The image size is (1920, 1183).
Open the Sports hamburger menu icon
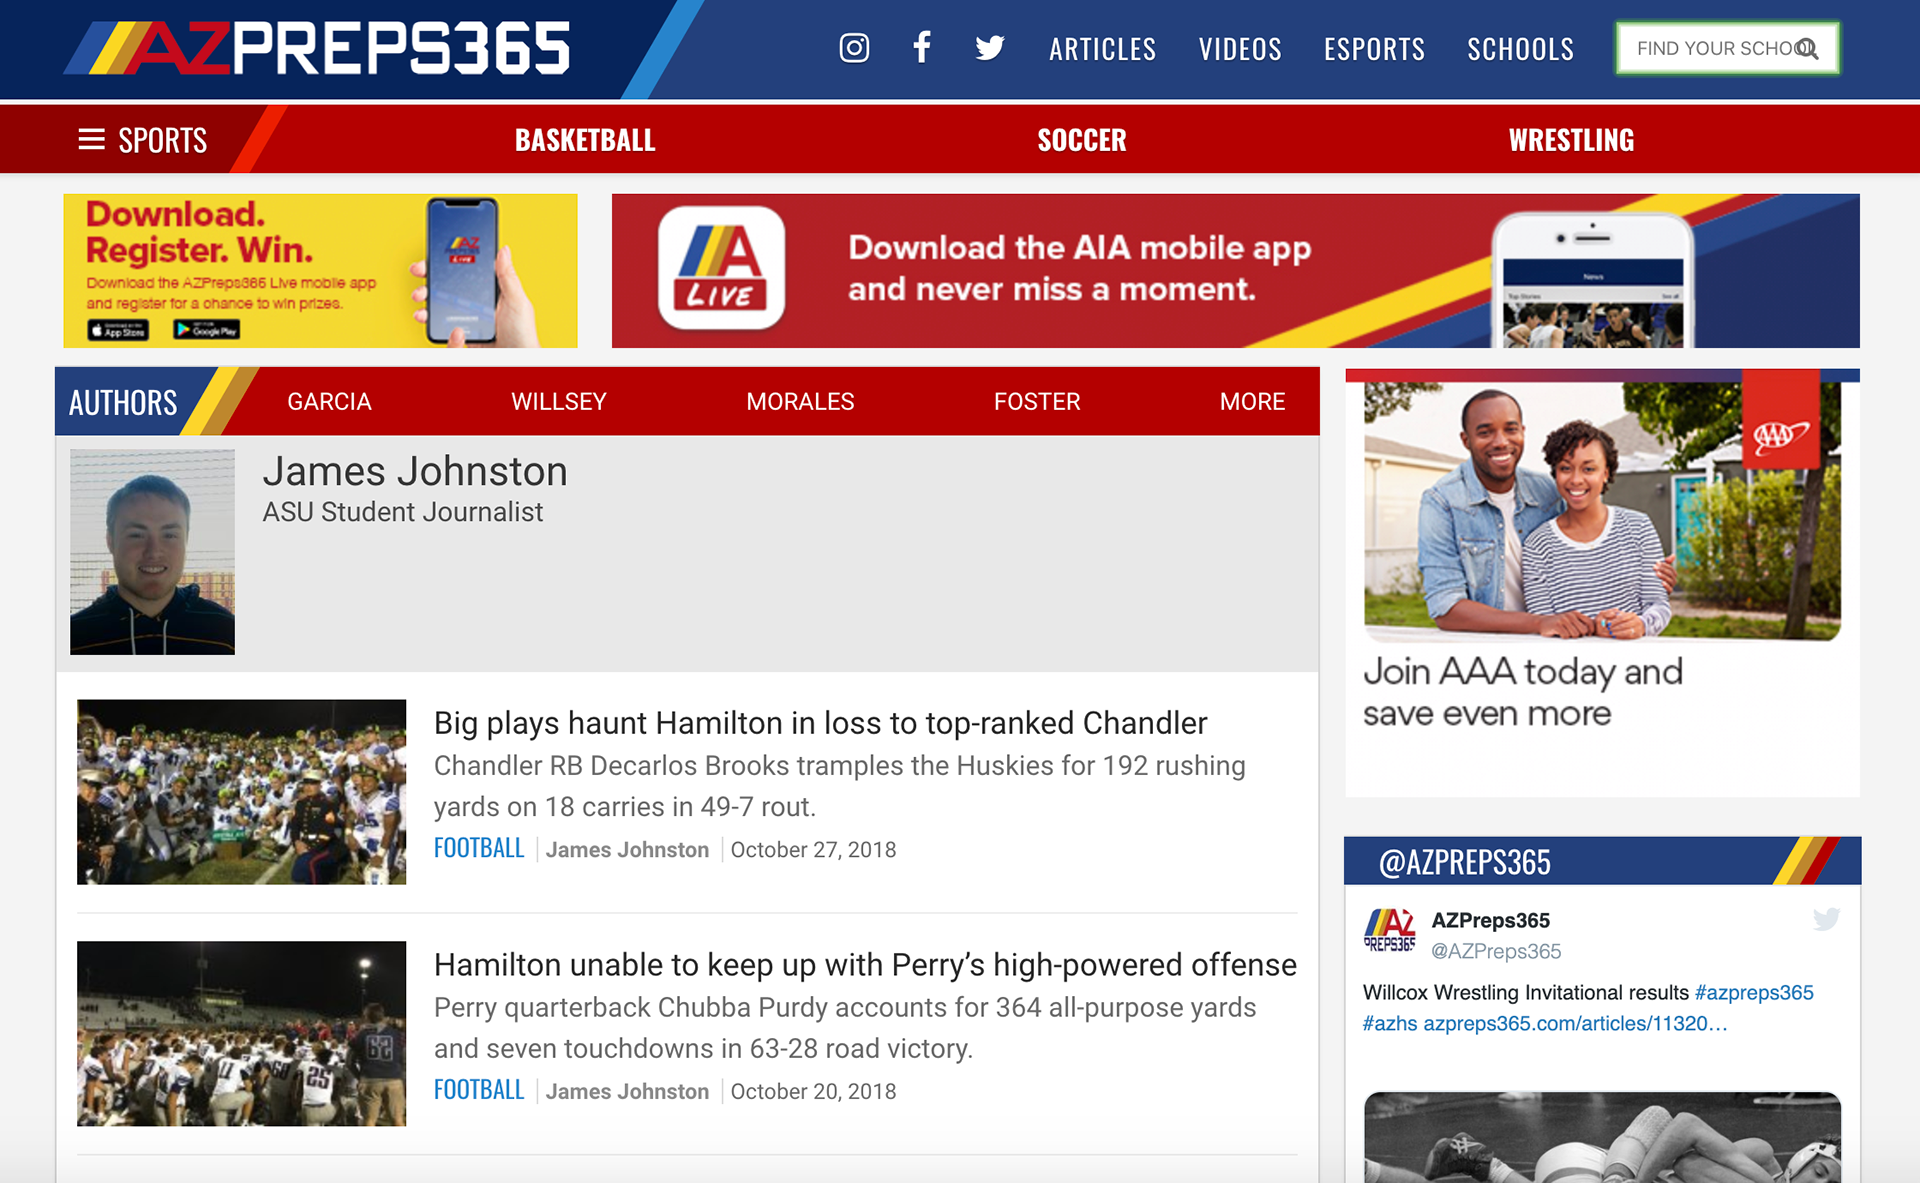click(92, 139)
